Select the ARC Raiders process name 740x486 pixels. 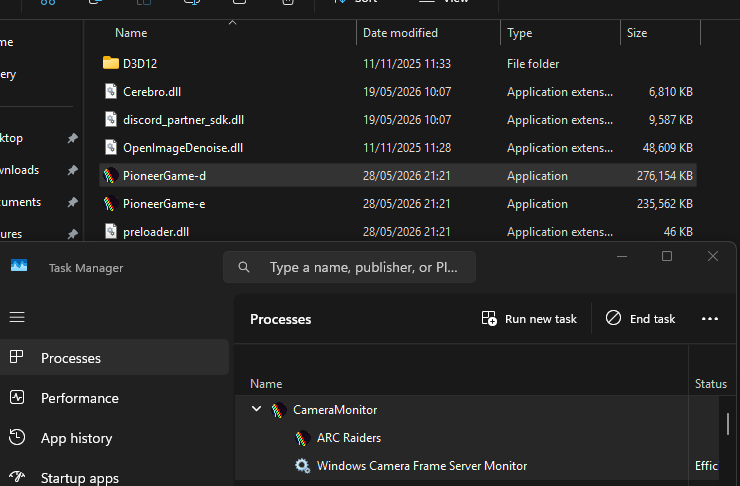click(x=349, y=438)
